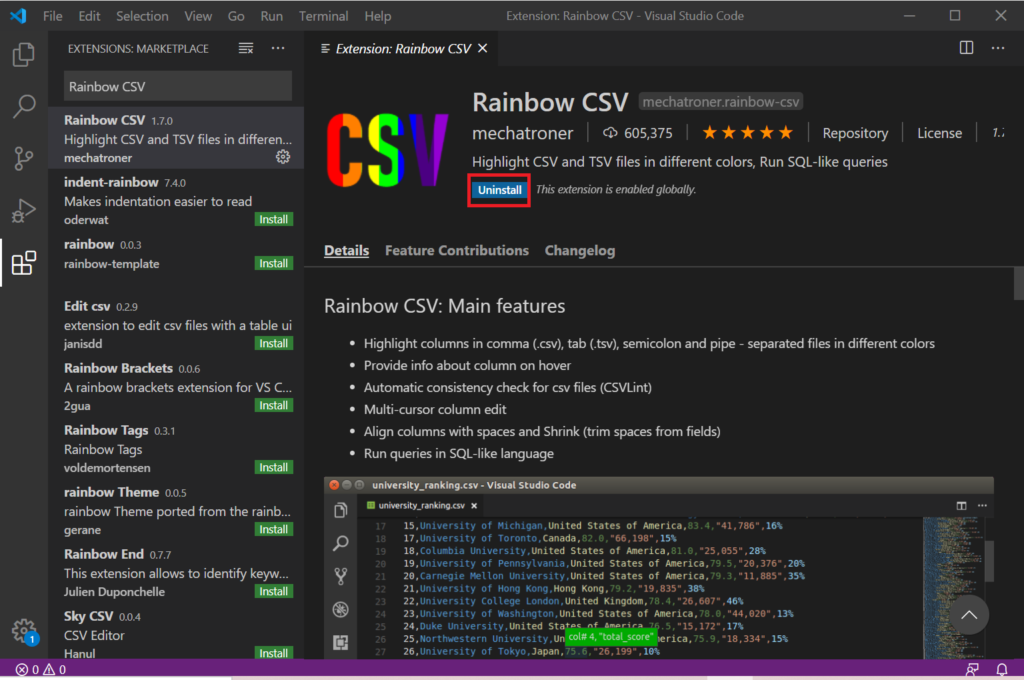Click the Extensions icon in activity bar
The width and height of the screenshot is (1024, 680).
[x=24, y=263]
